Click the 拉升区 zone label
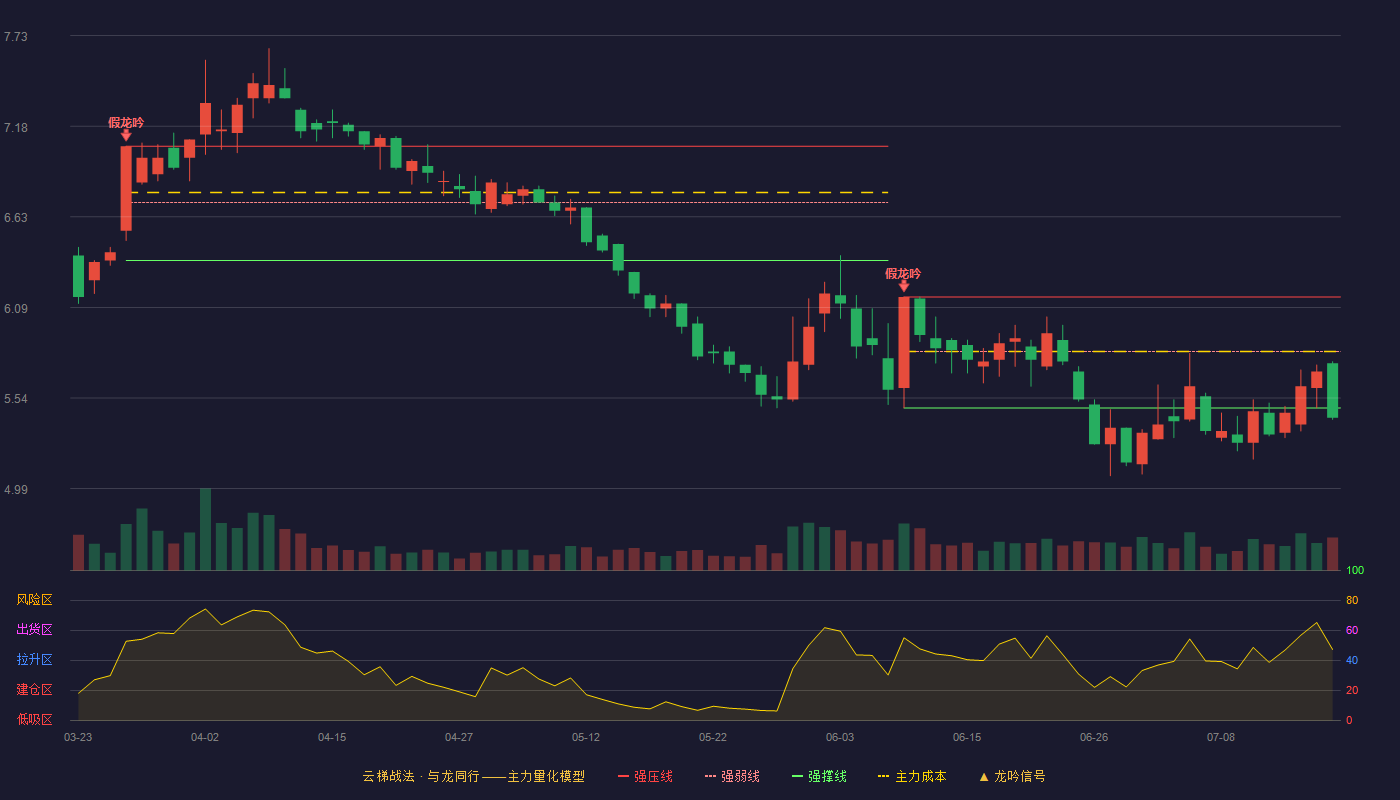This screenshot has height=800, width=1400. coord(34,660)
